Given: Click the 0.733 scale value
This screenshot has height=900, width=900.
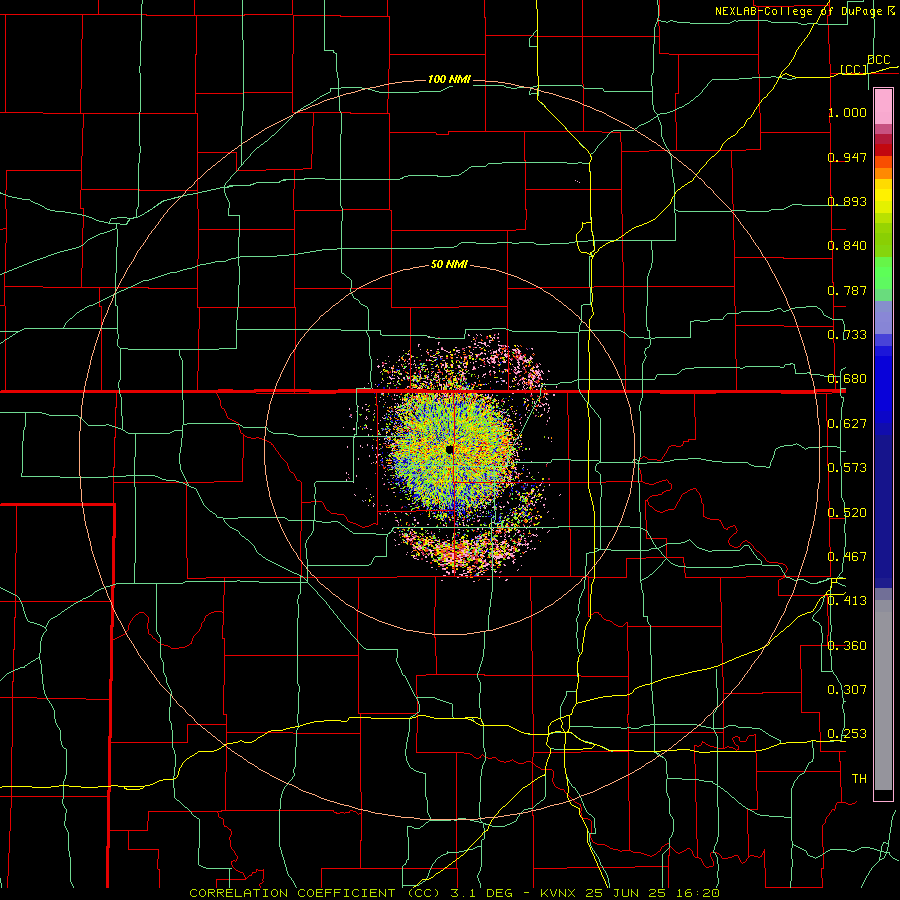Looking at the screenshot, I should 847,334.
